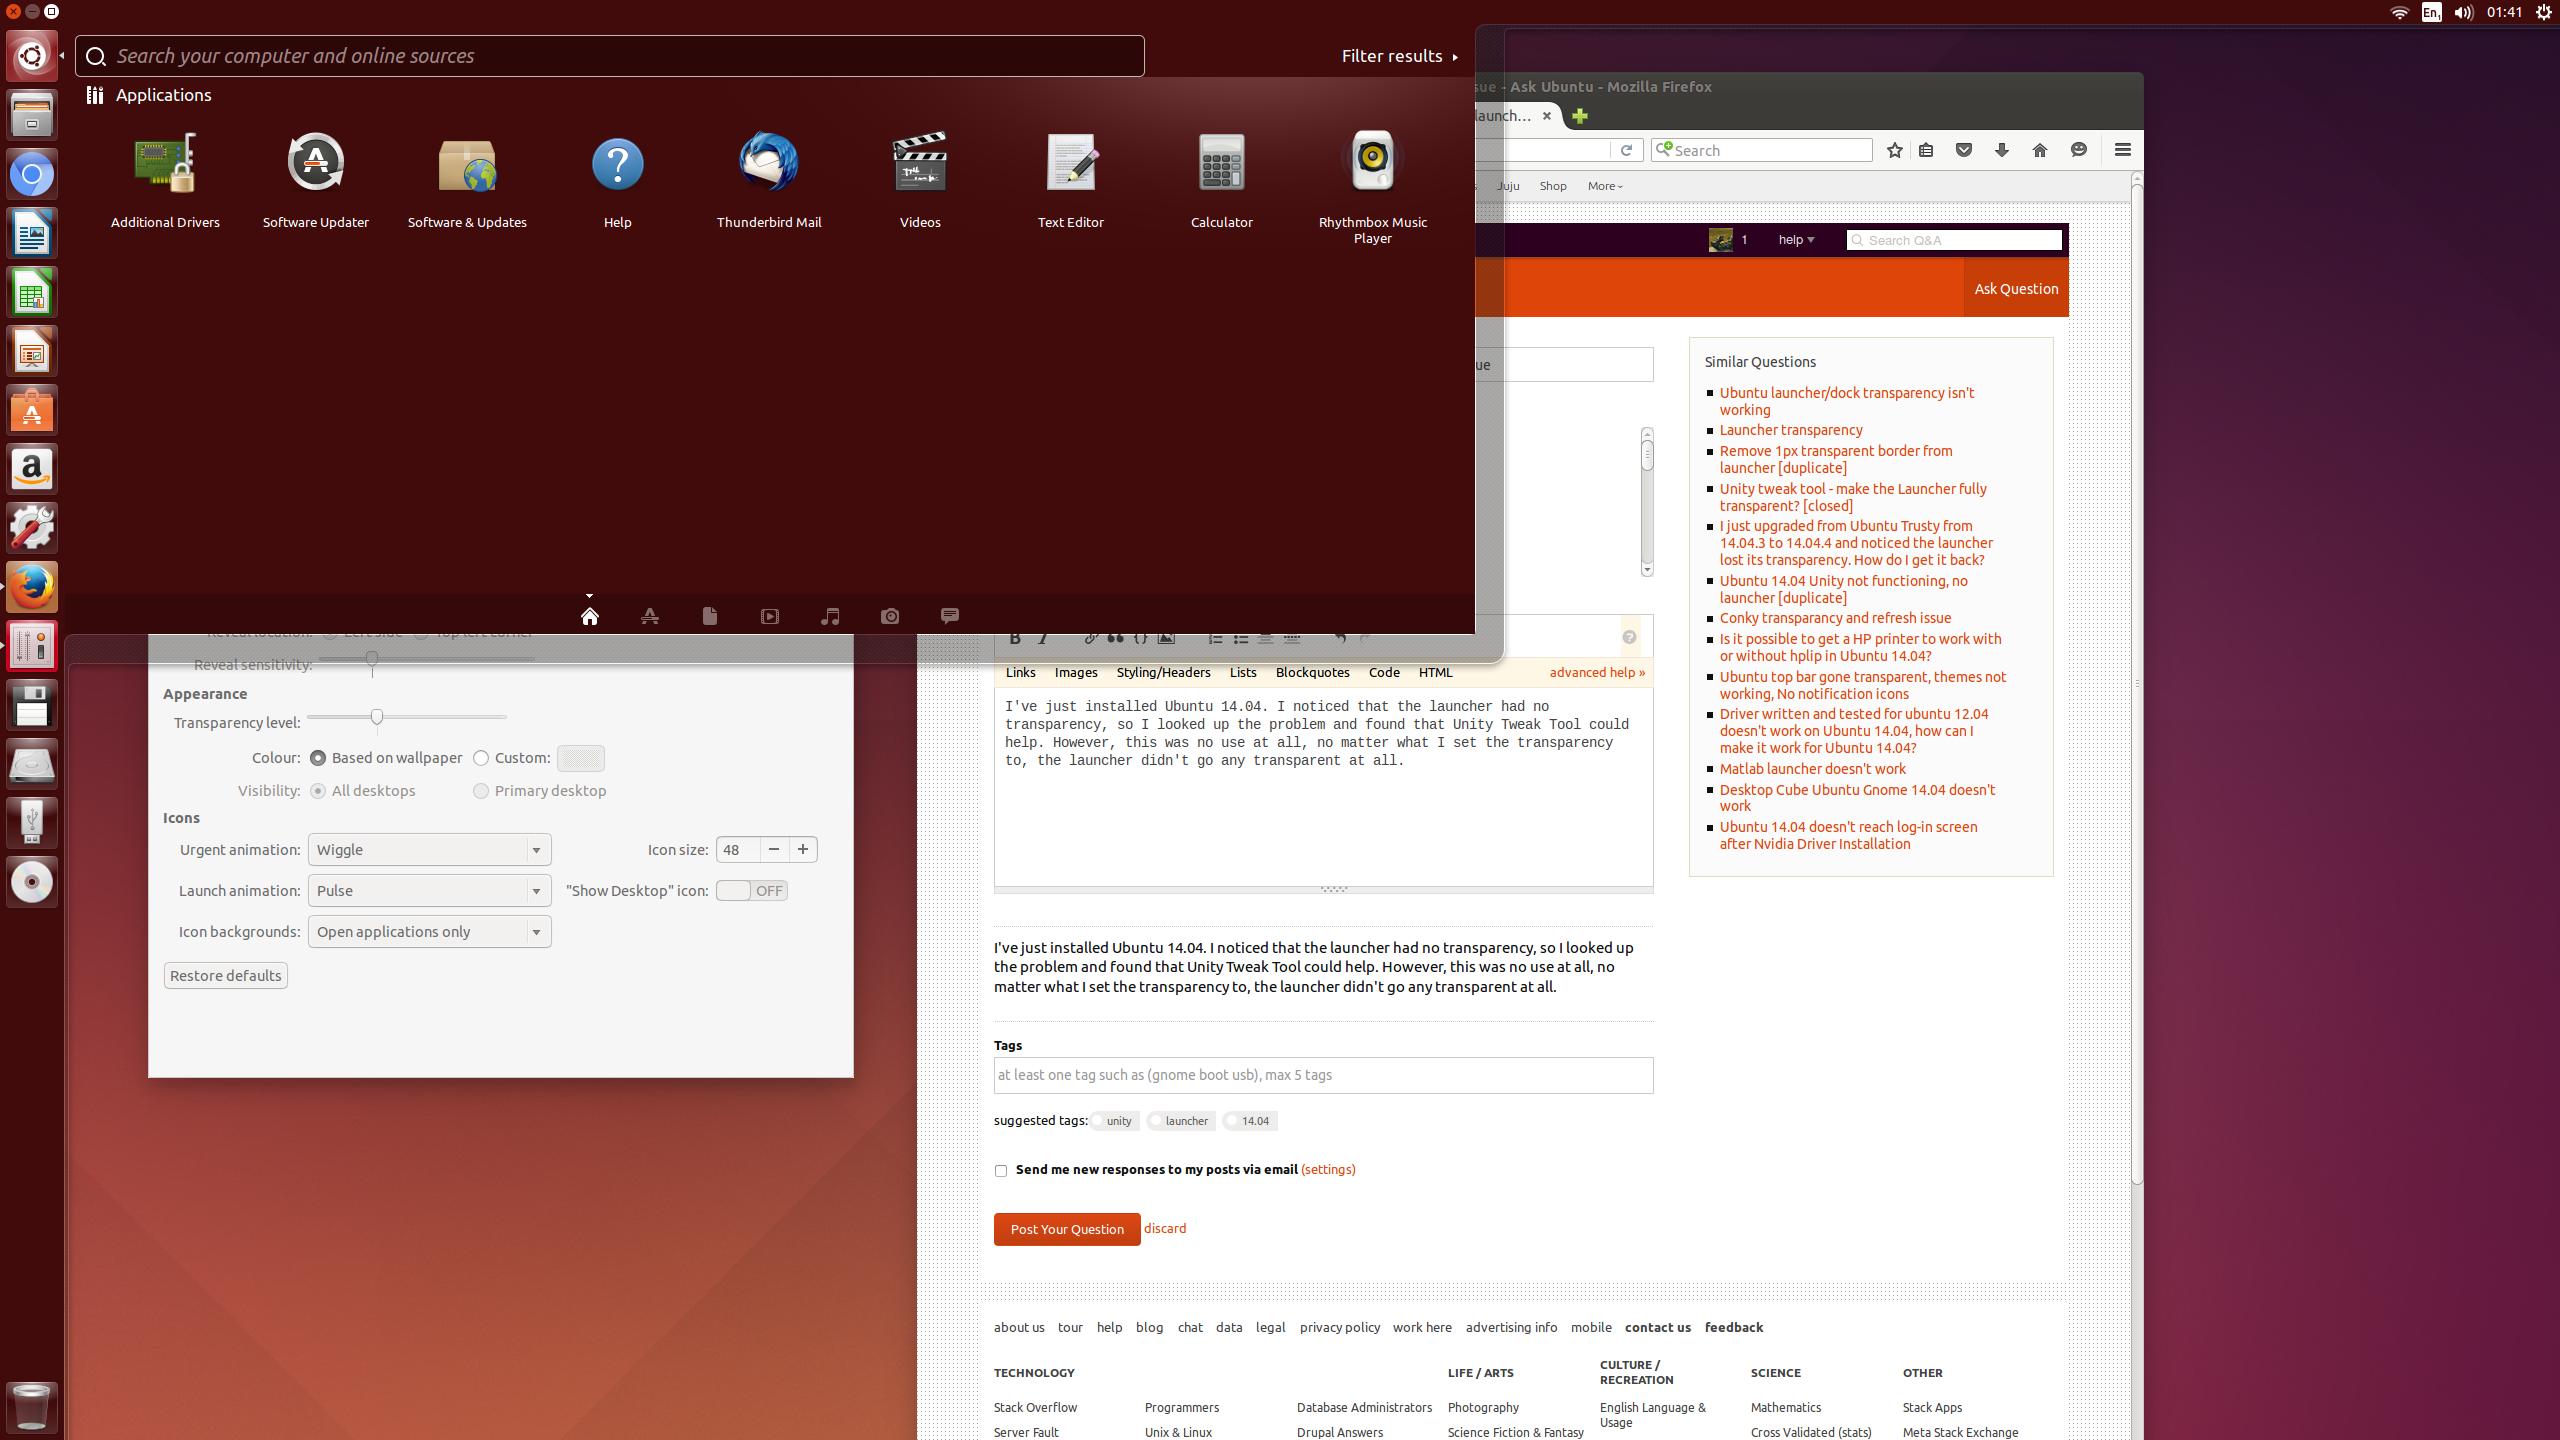Switch to the Applications lens
2560x1440 pixels.
coord(650,616)
